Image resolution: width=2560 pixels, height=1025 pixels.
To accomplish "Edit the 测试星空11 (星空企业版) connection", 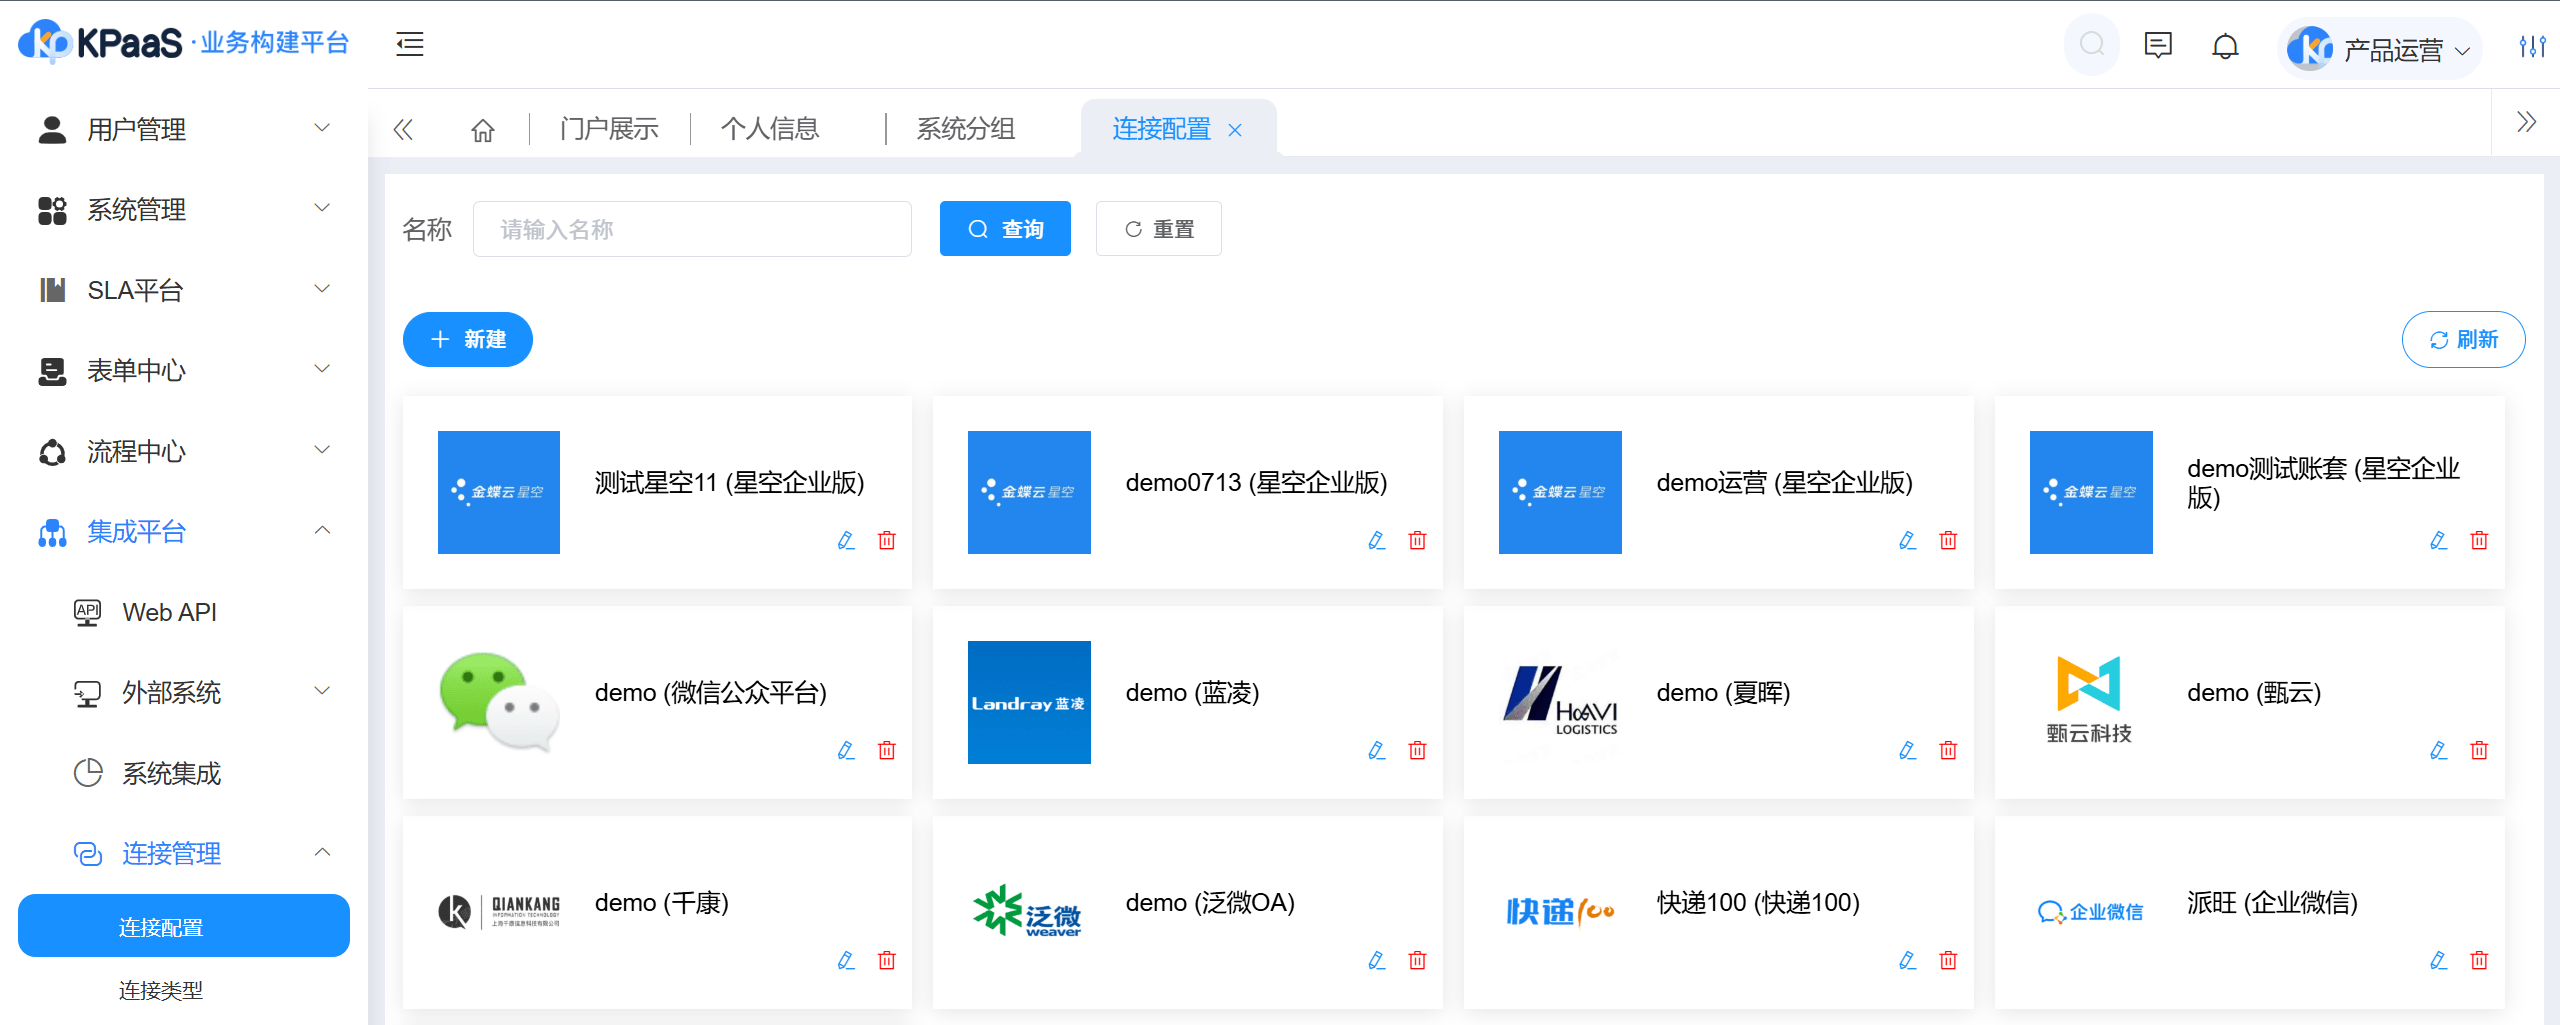I will (846, 540).
